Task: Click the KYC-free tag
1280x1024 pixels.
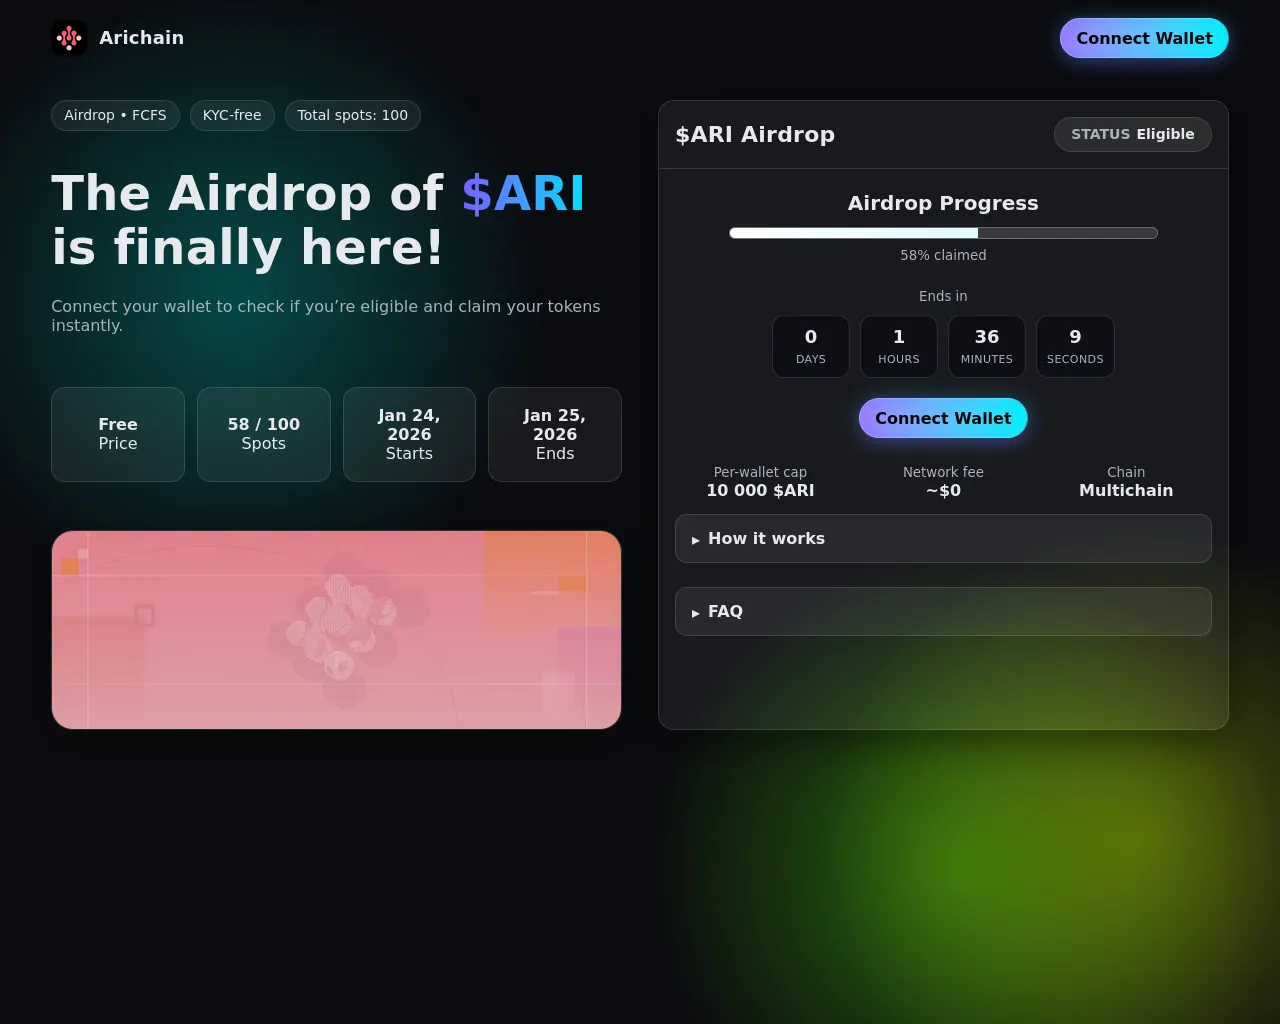Action: 232,116
